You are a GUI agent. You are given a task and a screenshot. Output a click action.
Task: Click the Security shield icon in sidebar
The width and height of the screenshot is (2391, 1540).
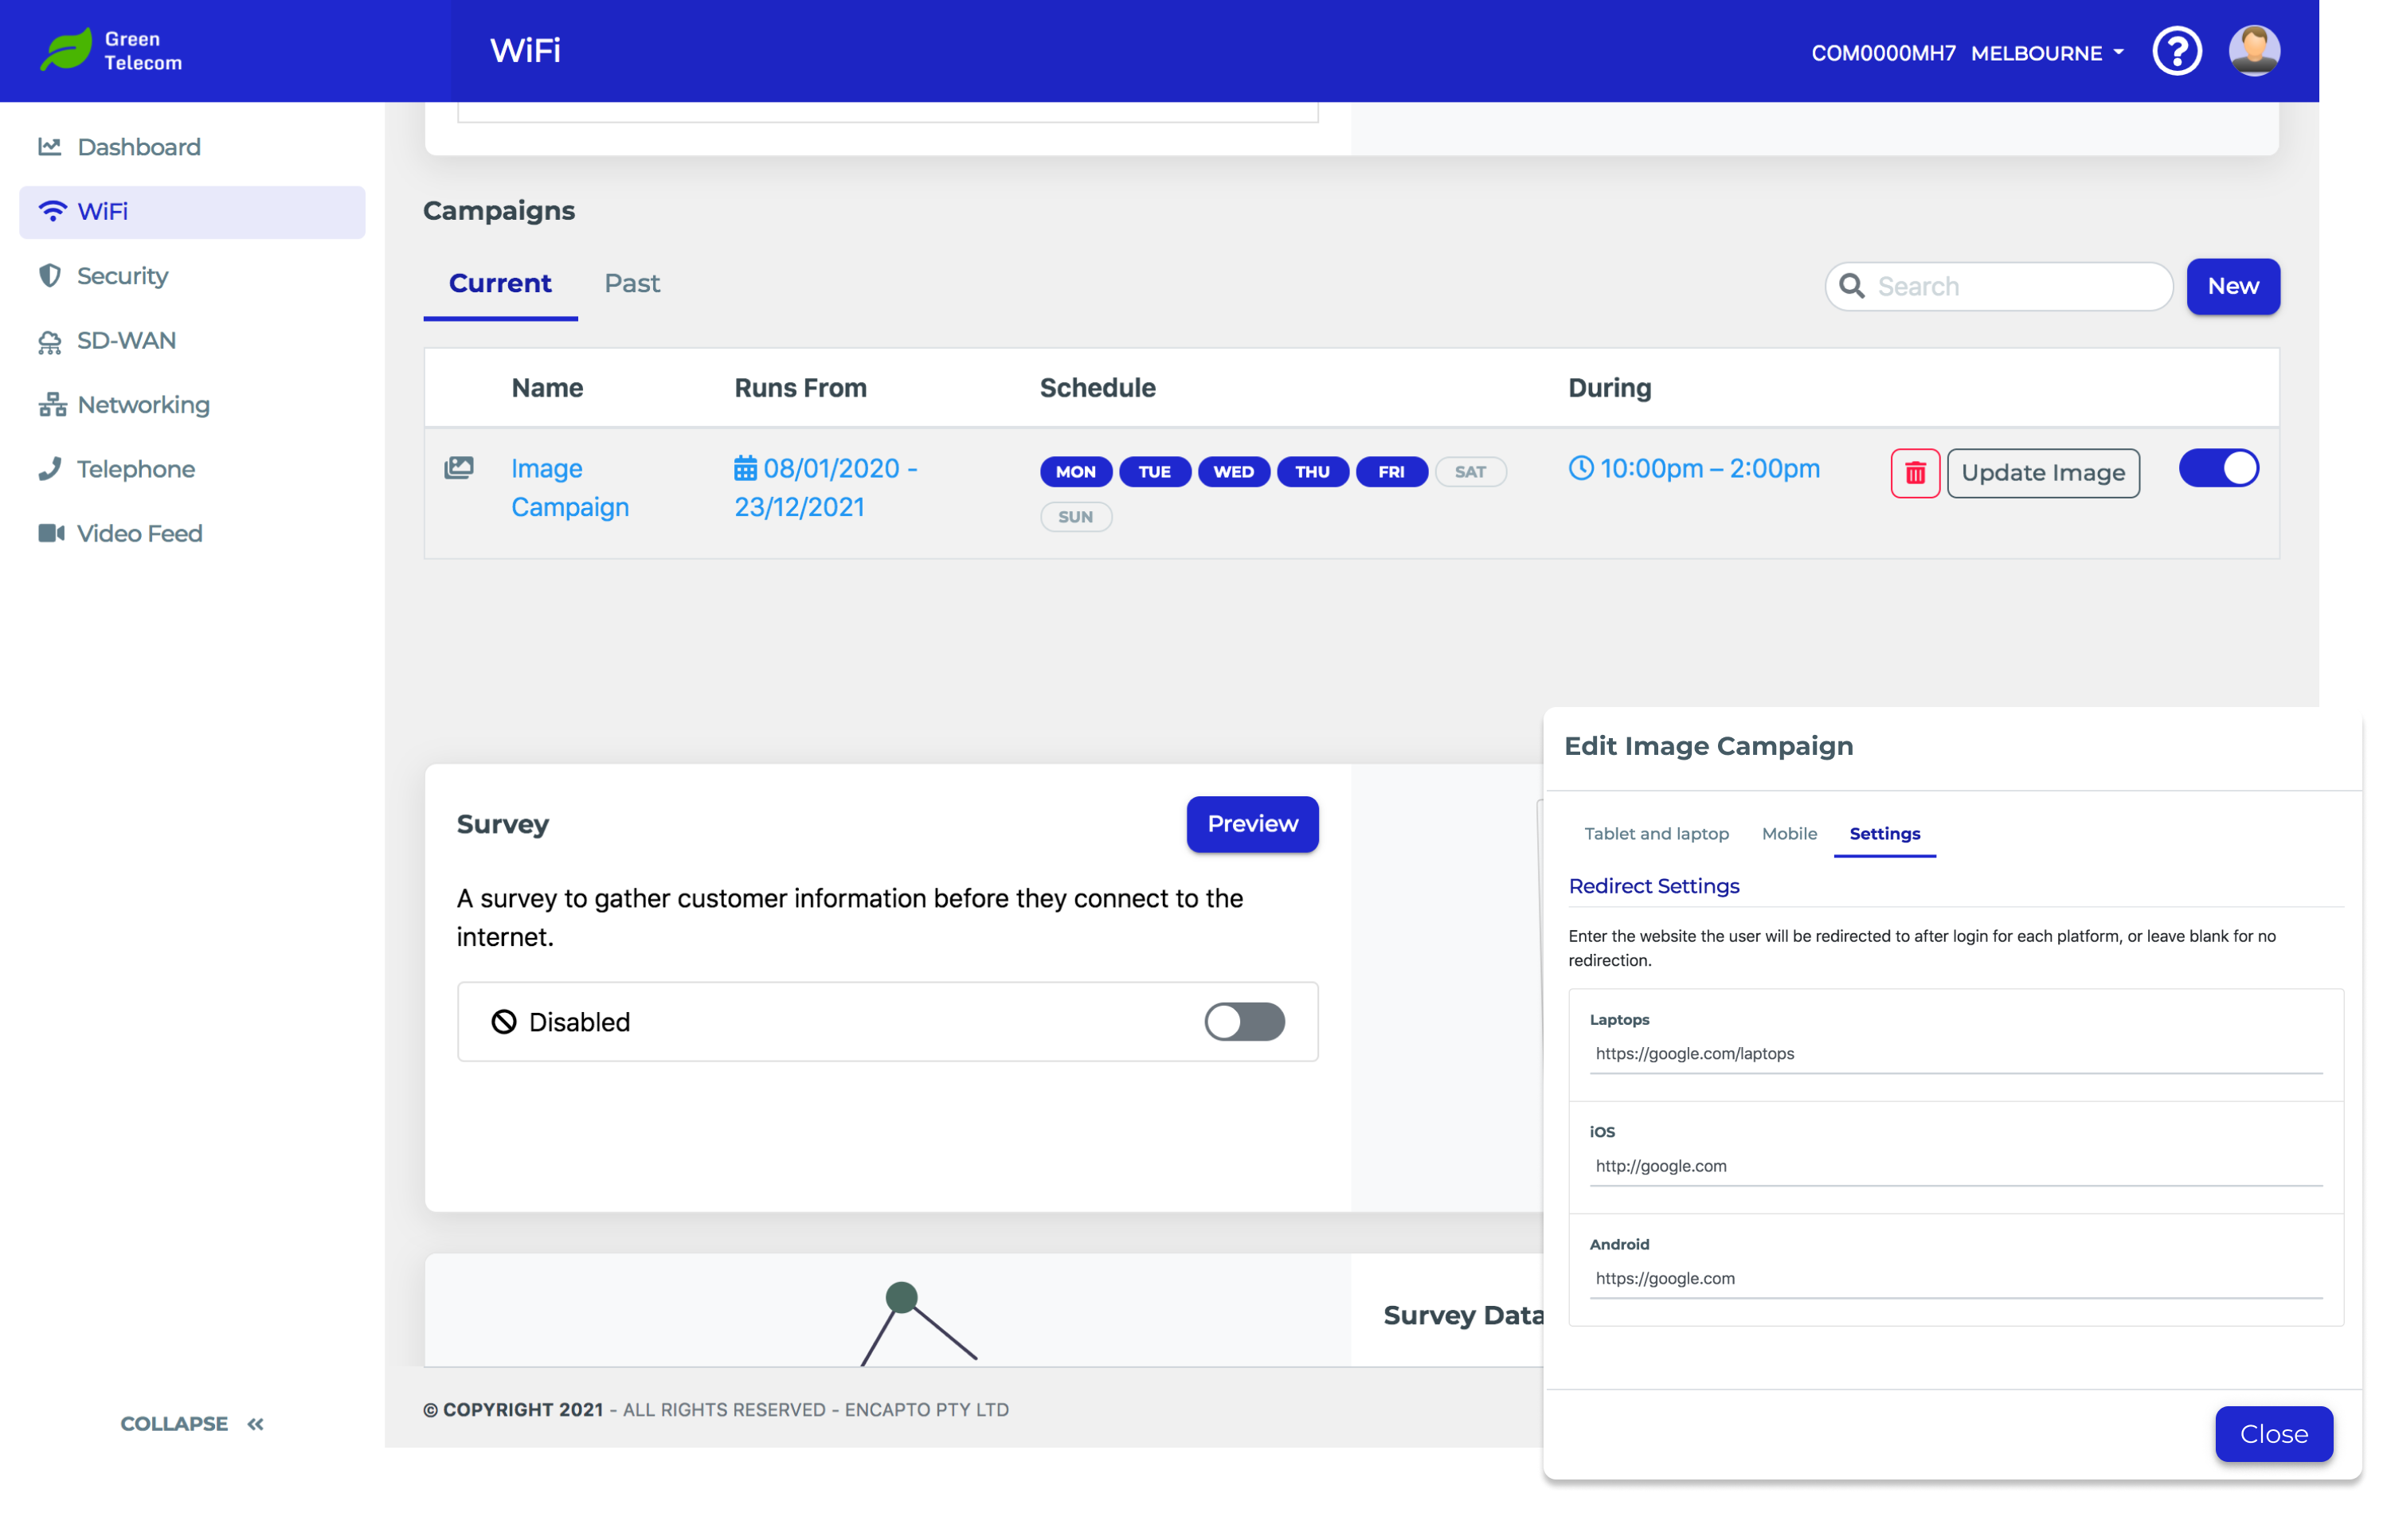coord(50,276)
